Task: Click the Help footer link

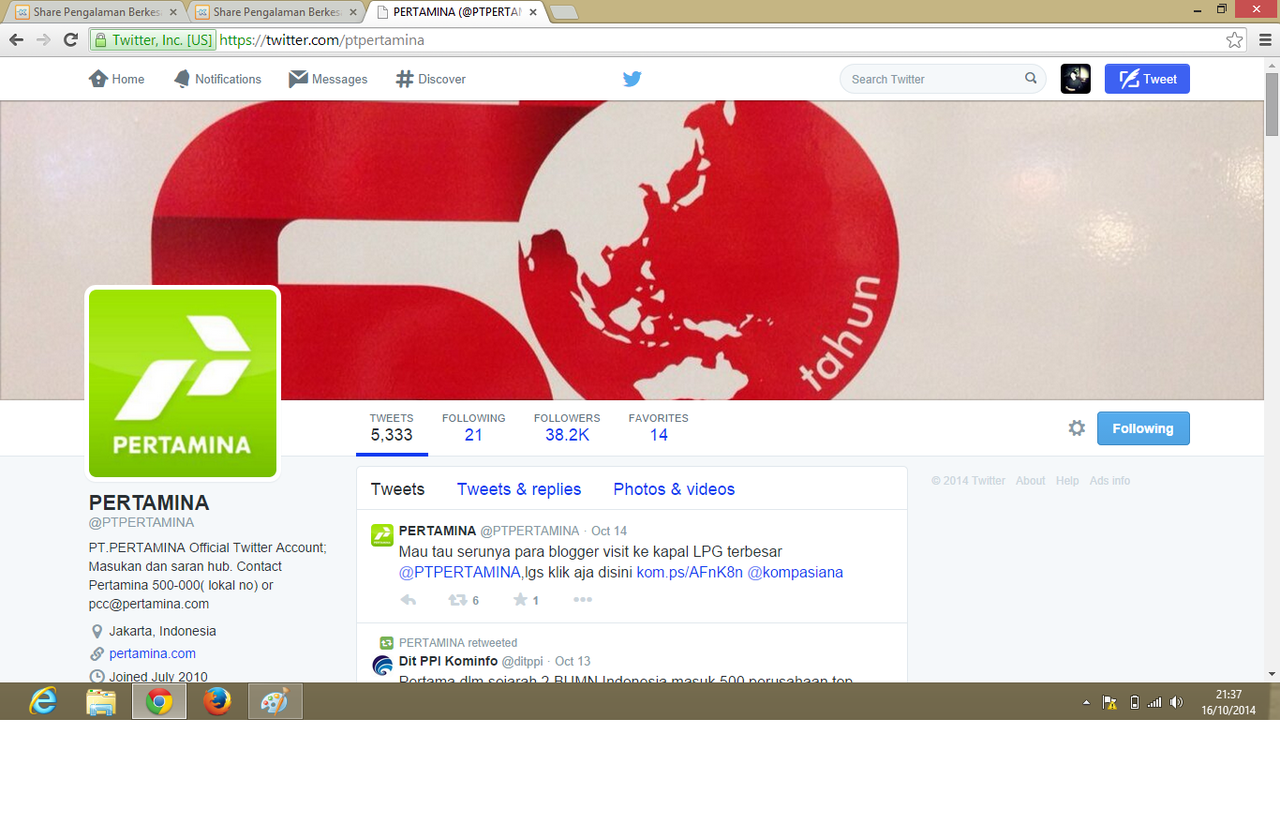Action: click(1068, 481)
